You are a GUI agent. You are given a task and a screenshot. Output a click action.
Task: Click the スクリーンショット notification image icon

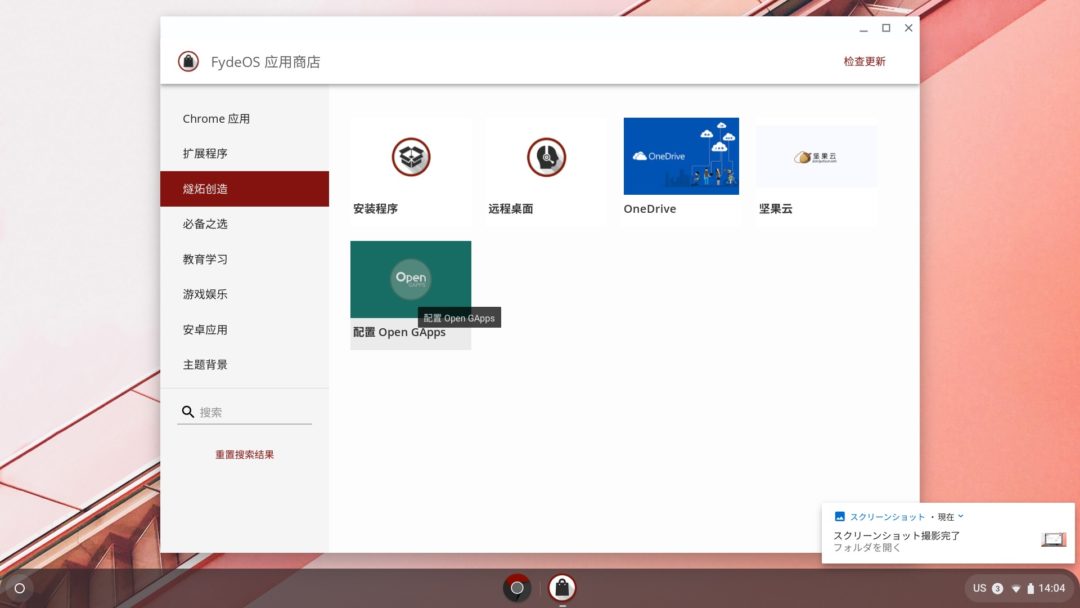click(x=840, y=516)
